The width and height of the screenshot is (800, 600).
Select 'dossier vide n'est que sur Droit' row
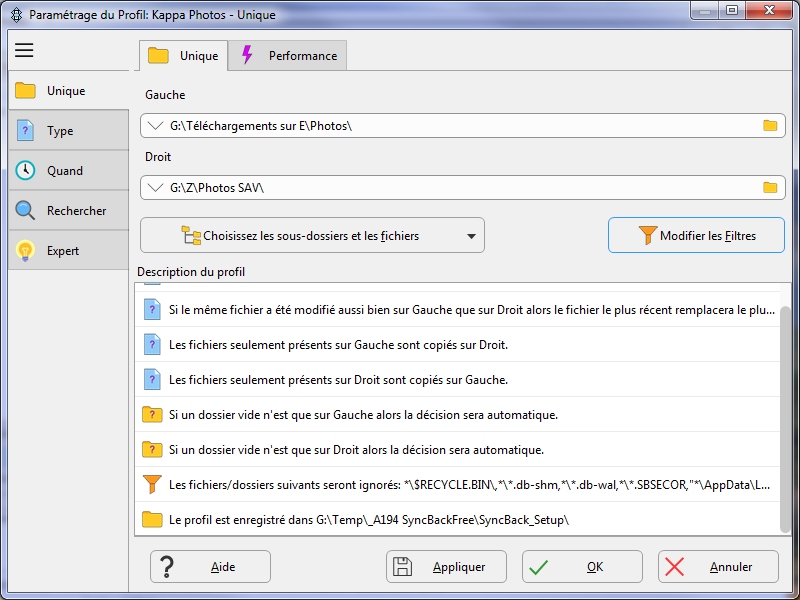pos(458,450)
